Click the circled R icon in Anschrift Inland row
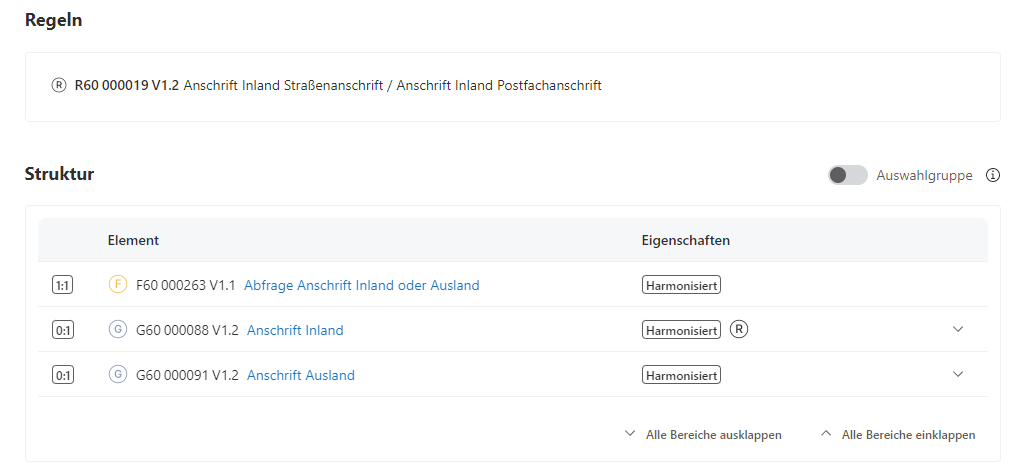This screenshot has height=474, width=1033. coord(739,330)
